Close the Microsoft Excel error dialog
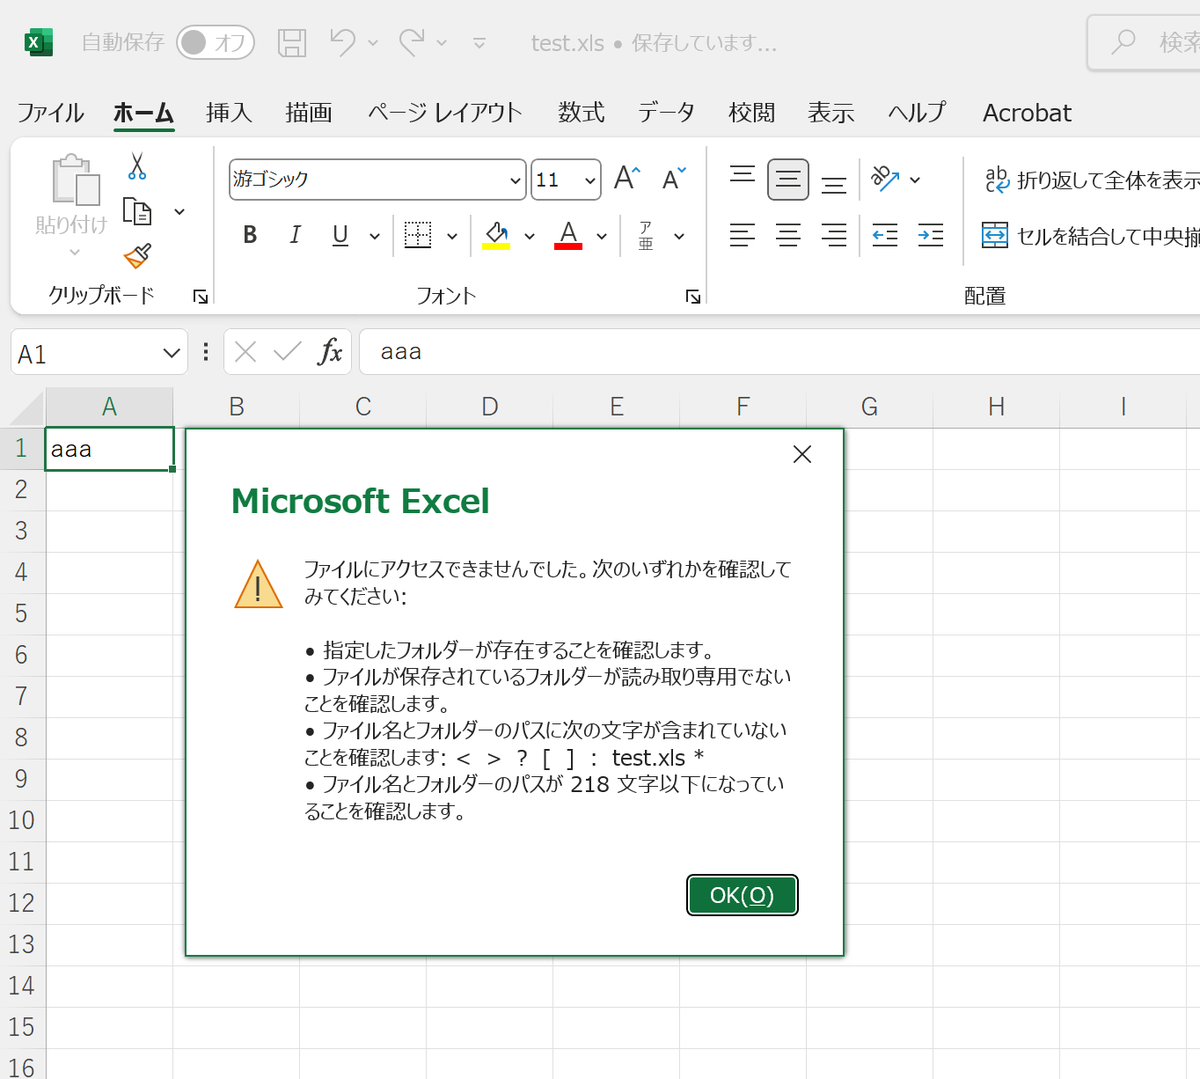1200x1079 pixels. click(802, 455)
